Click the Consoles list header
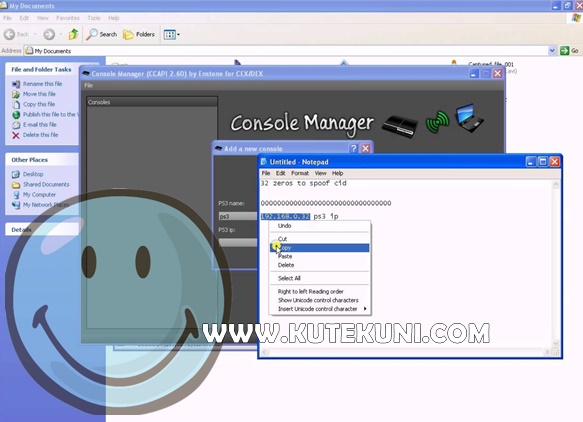583x422 pixels. click(x=152, y=102)
